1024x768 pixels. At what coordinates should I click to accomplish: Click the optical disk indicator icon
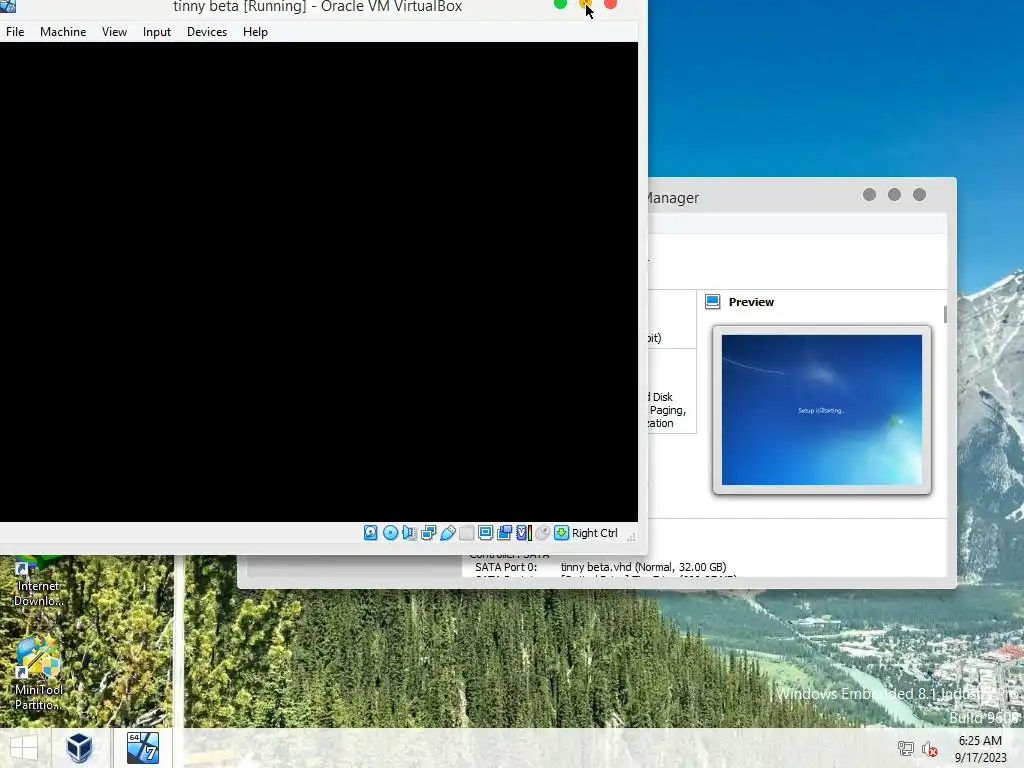coord(390,533)
